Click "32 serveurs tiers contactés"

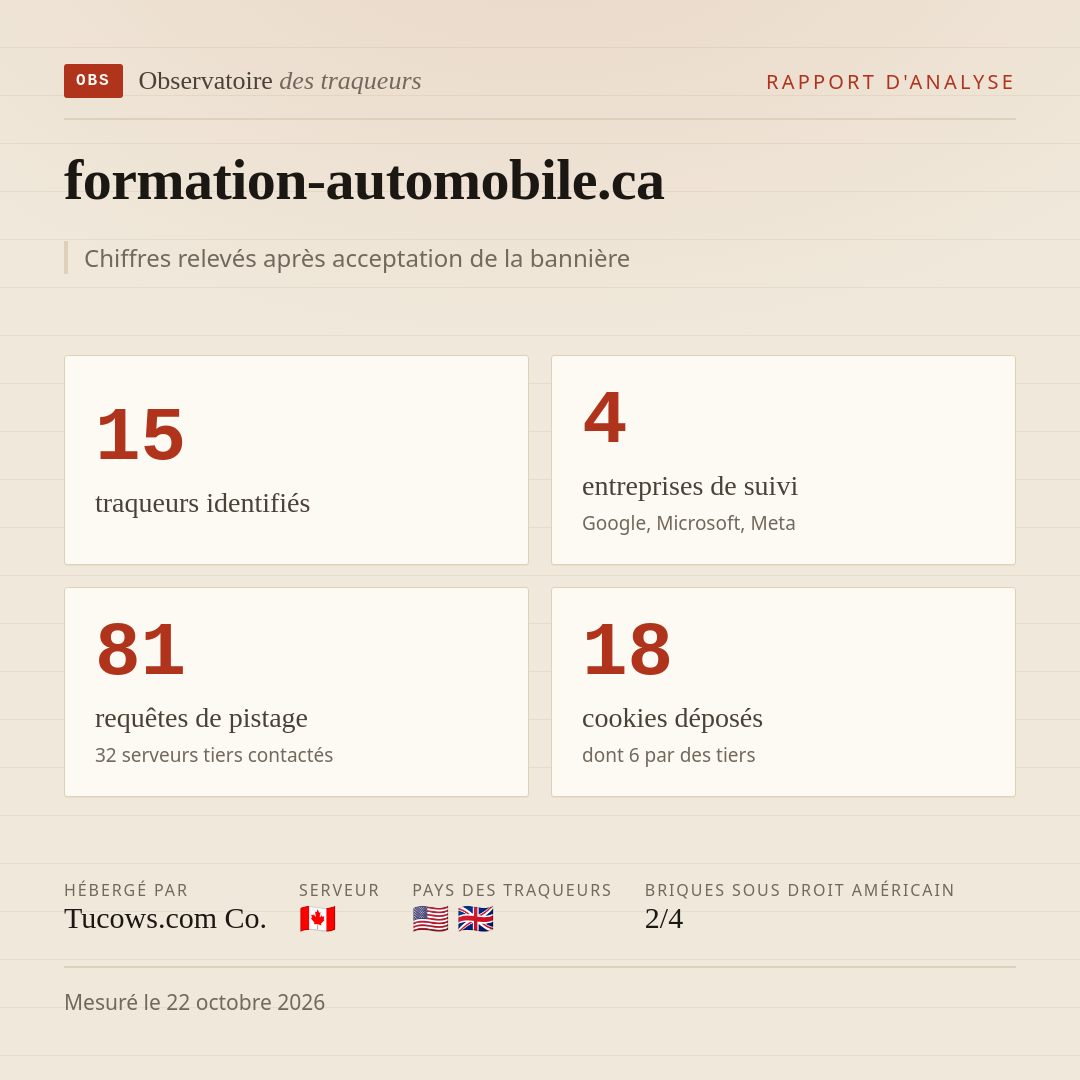tap(214, 755)
